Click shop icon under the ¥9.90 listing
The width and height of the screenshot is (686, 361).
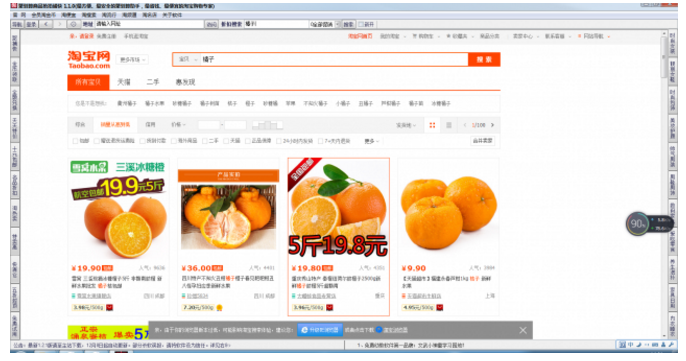coord(404,296)
